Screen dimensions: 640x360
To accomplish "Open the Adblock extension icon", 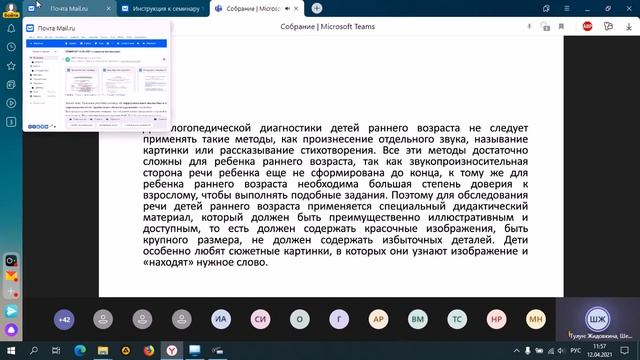I will (x=587, y=27).
